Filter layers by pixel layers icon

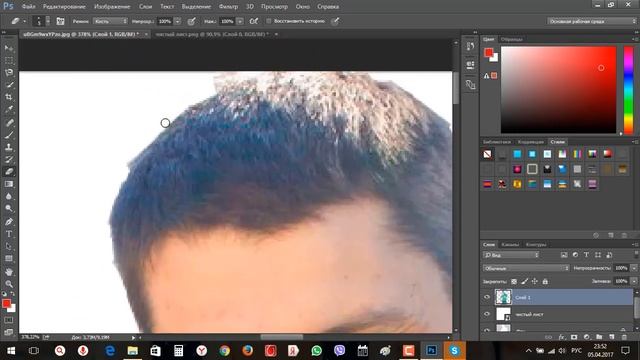564,255
